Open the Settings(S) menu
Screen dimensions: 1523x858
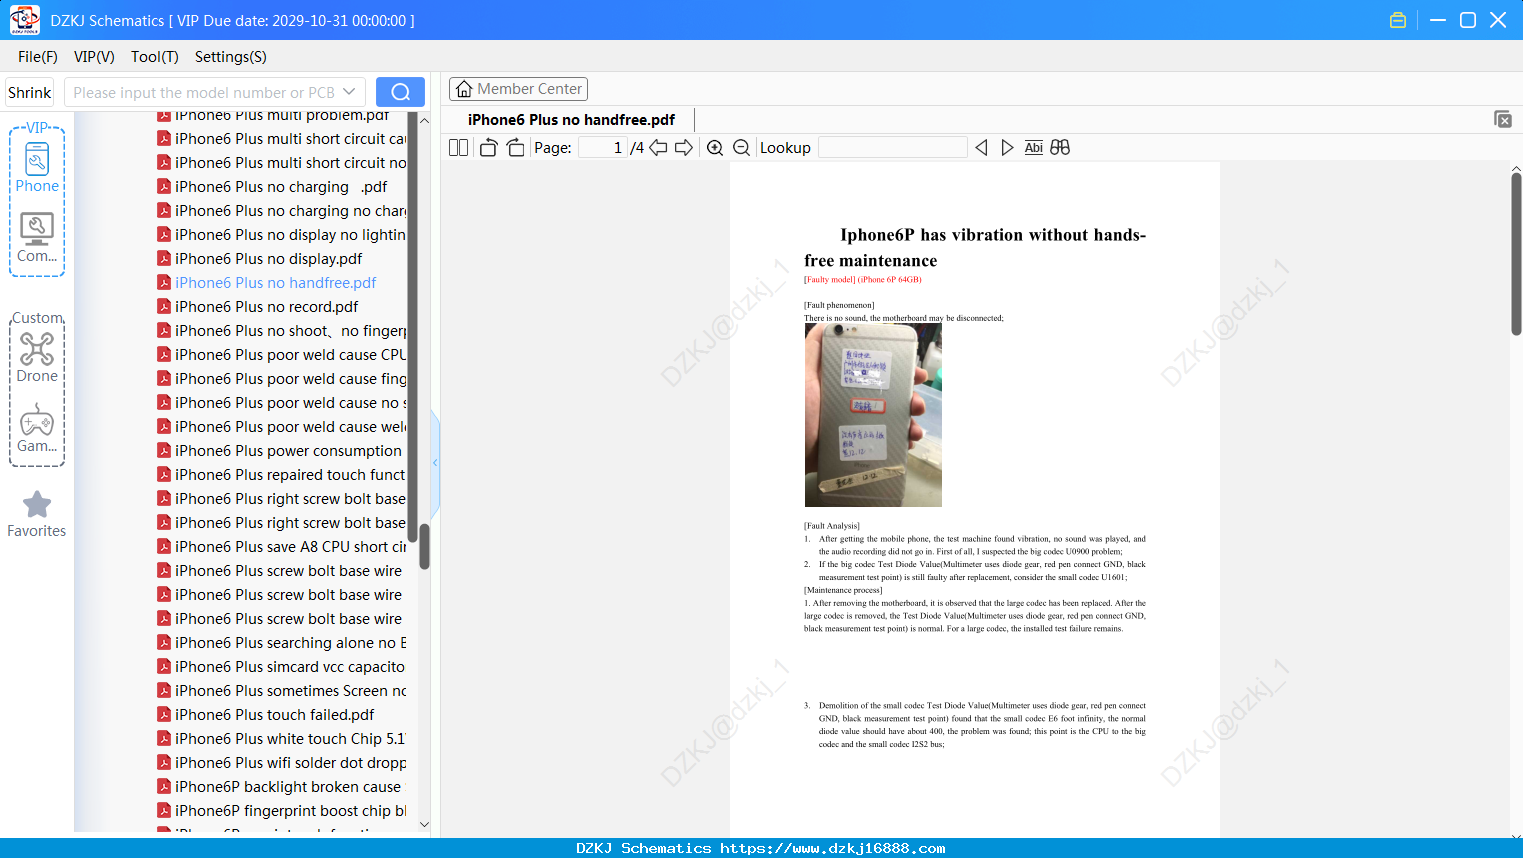tap(231, 57)
